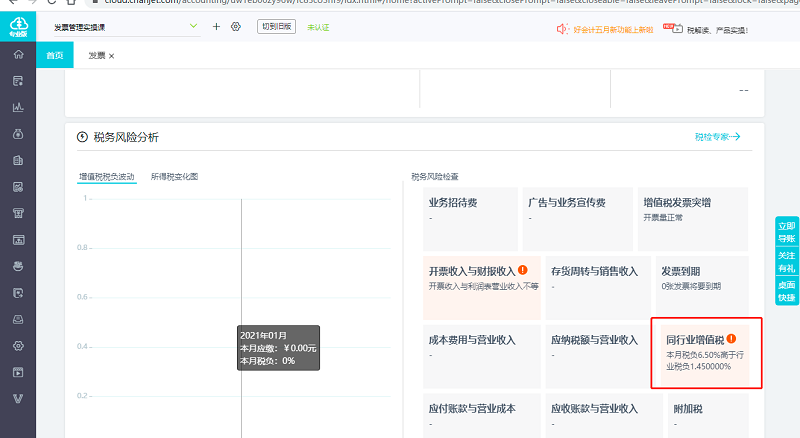Click the 0张发票将要到期 text
This screenshot has height=438, width=800.
pos(691,286)
